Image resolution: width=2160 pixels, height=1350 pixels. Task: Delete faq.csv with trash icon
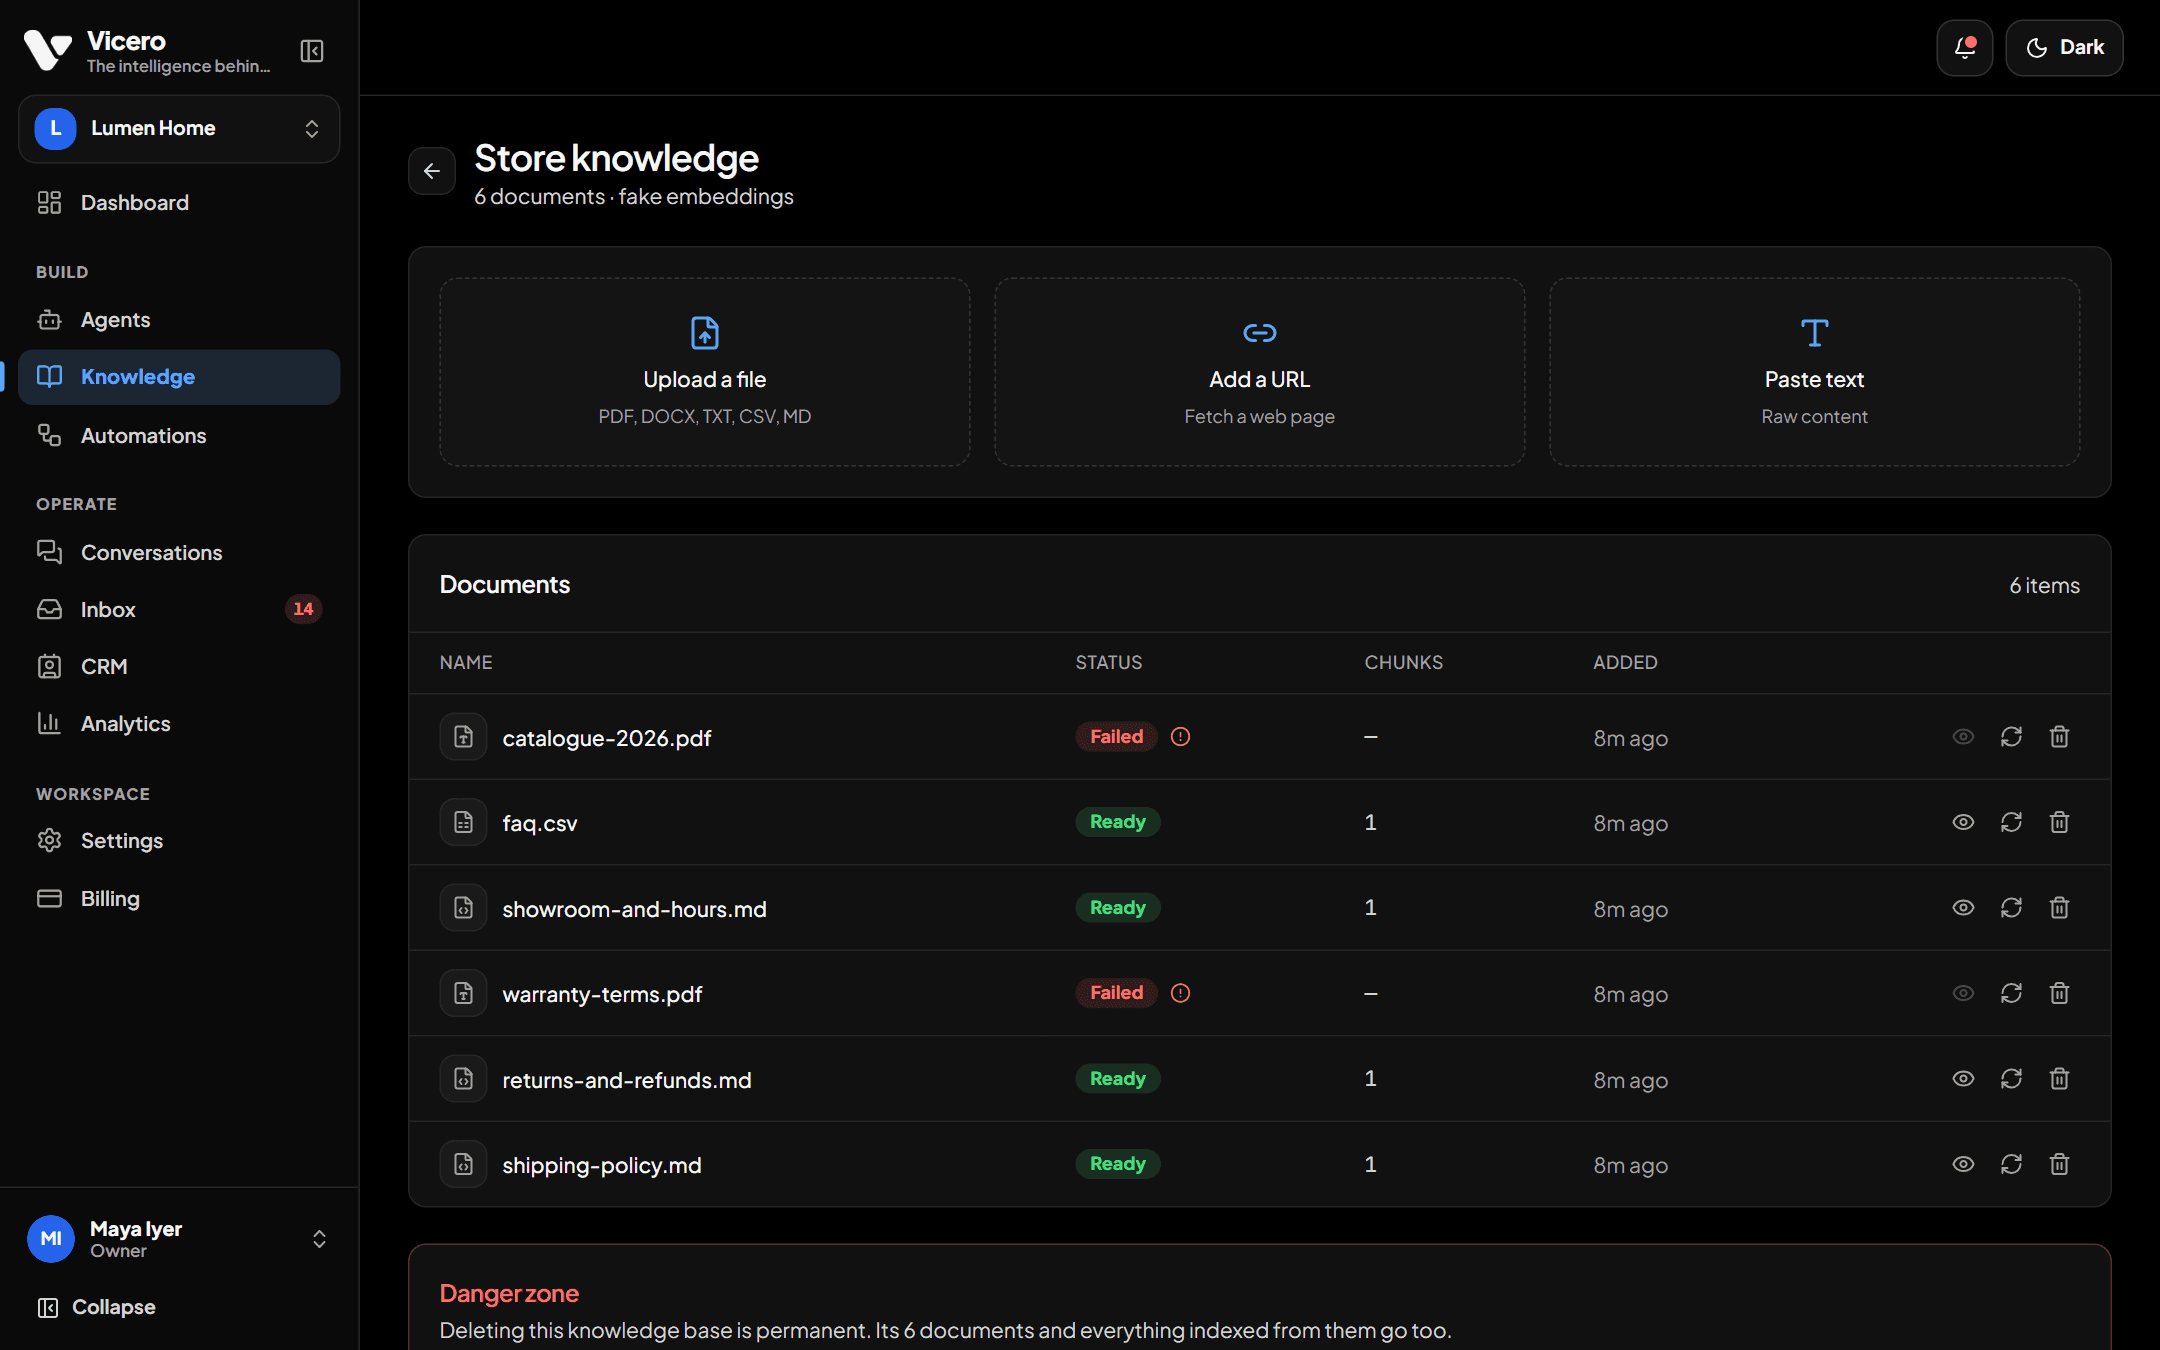[2059, 822]
